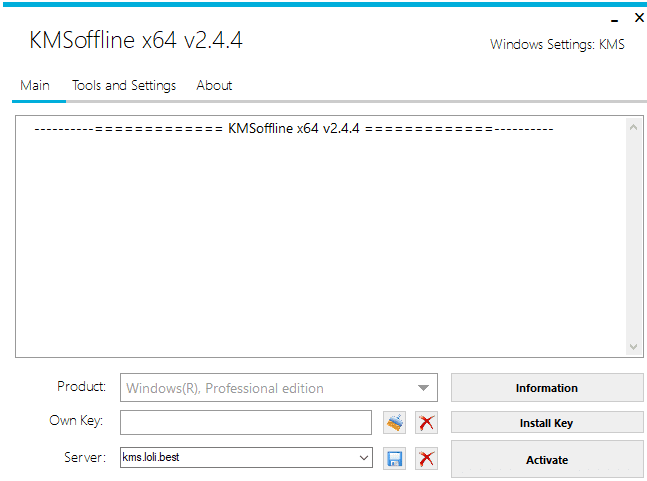The image size is (647, 481).
Task: Expand the Product dropdown list
Action: pyautogui.click(x=423, y=388)
